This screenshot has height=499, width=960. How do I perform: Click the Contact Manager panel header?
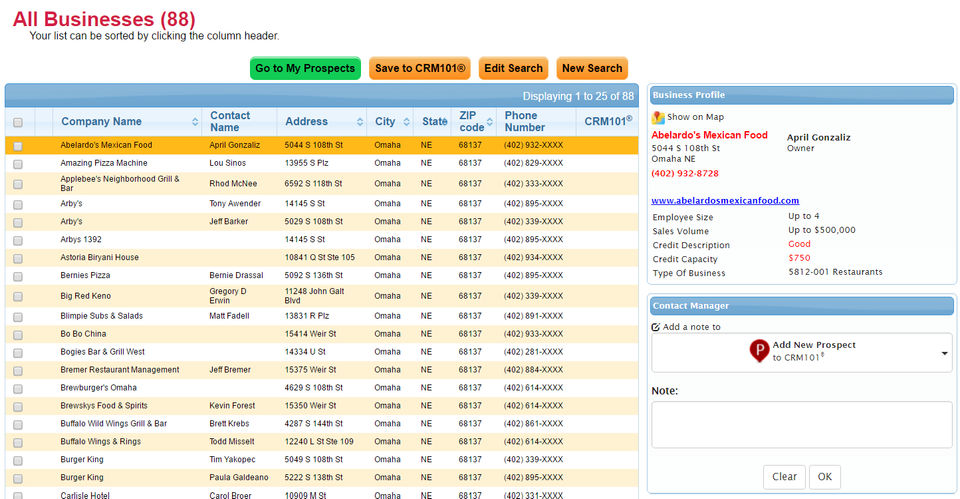802,306
